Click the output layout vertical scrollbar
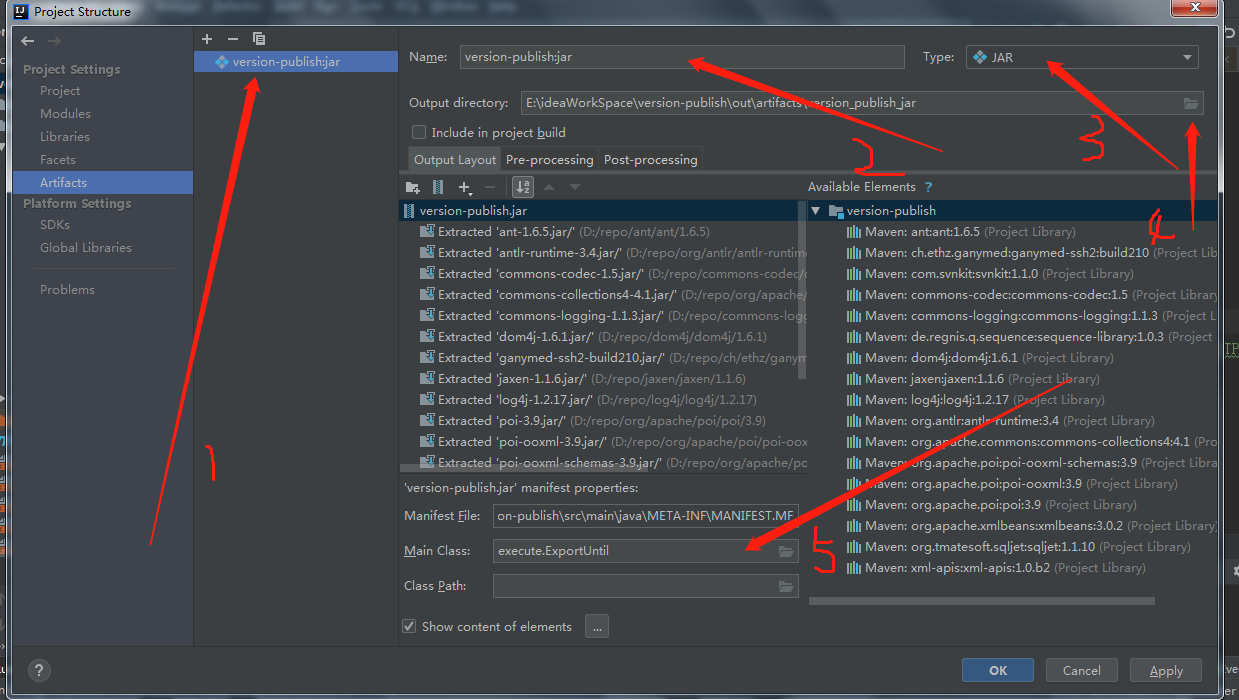The height and width of the screenshot is (700, 1239). pos(802,290)
